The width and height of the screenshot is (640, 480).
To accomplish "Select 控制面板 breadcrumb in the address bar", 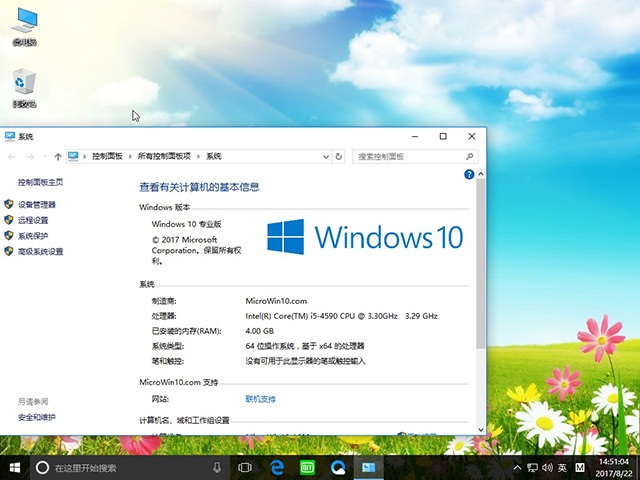I will click(x=107, y=156).
